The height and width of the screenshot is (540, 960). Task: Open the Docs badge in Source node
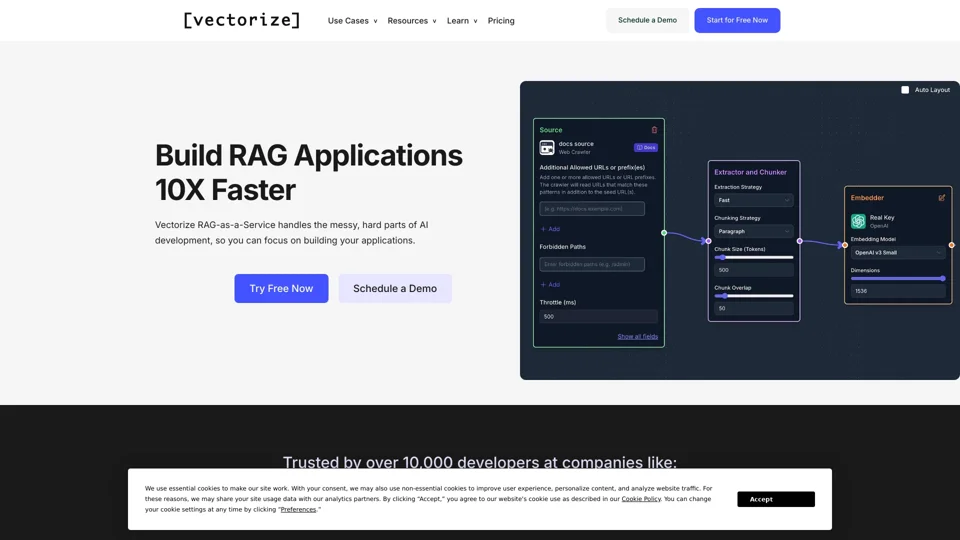click(x=645, y=148)
